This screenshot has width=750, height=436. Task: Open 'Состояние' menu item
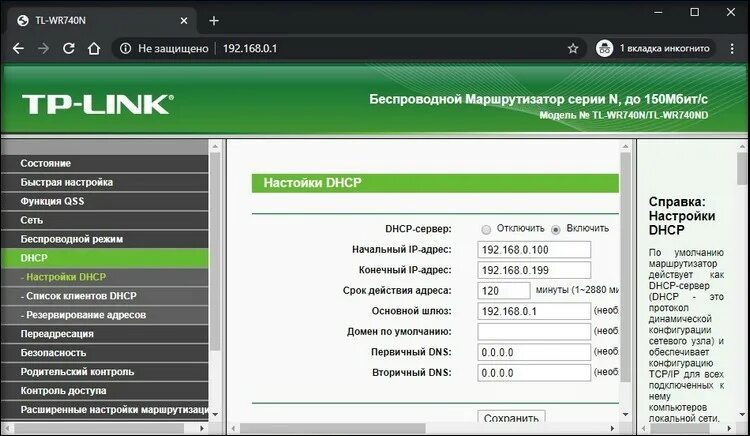pos(105,164)
